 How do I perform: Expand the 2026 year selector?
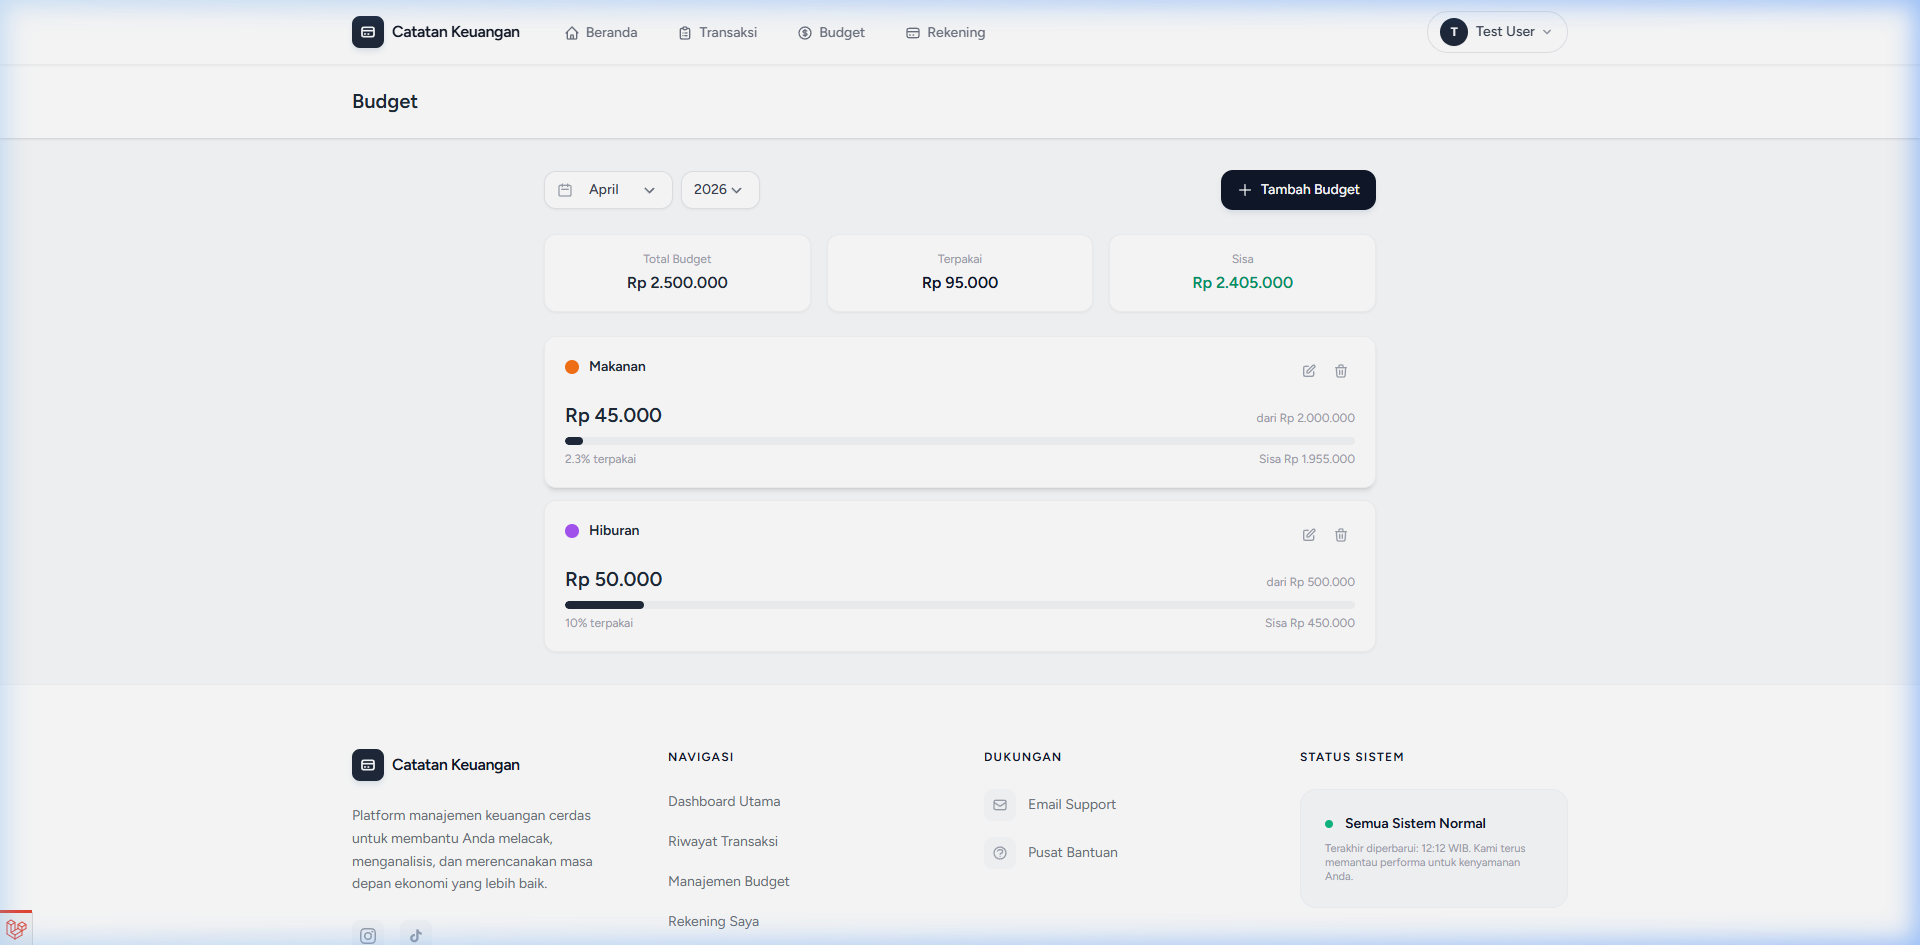(719, 190)
